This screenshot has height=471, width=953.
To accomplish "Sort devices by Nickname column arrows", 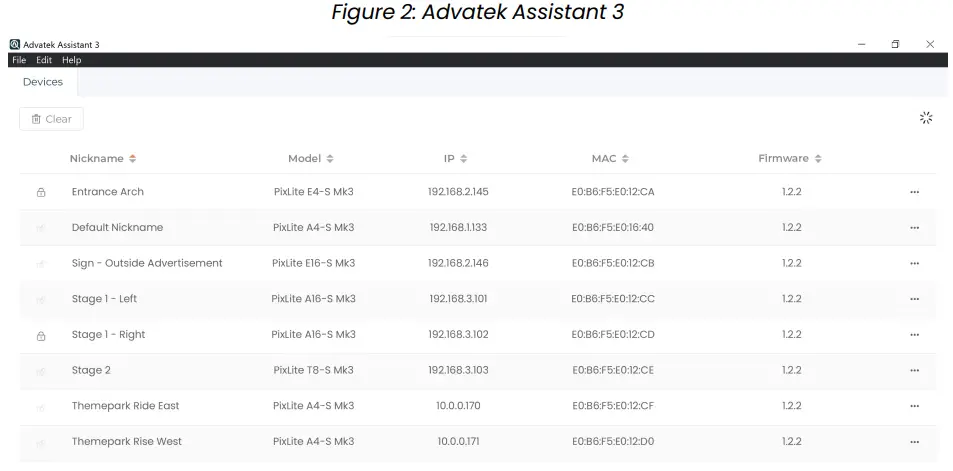I will [x=133, y=159].
